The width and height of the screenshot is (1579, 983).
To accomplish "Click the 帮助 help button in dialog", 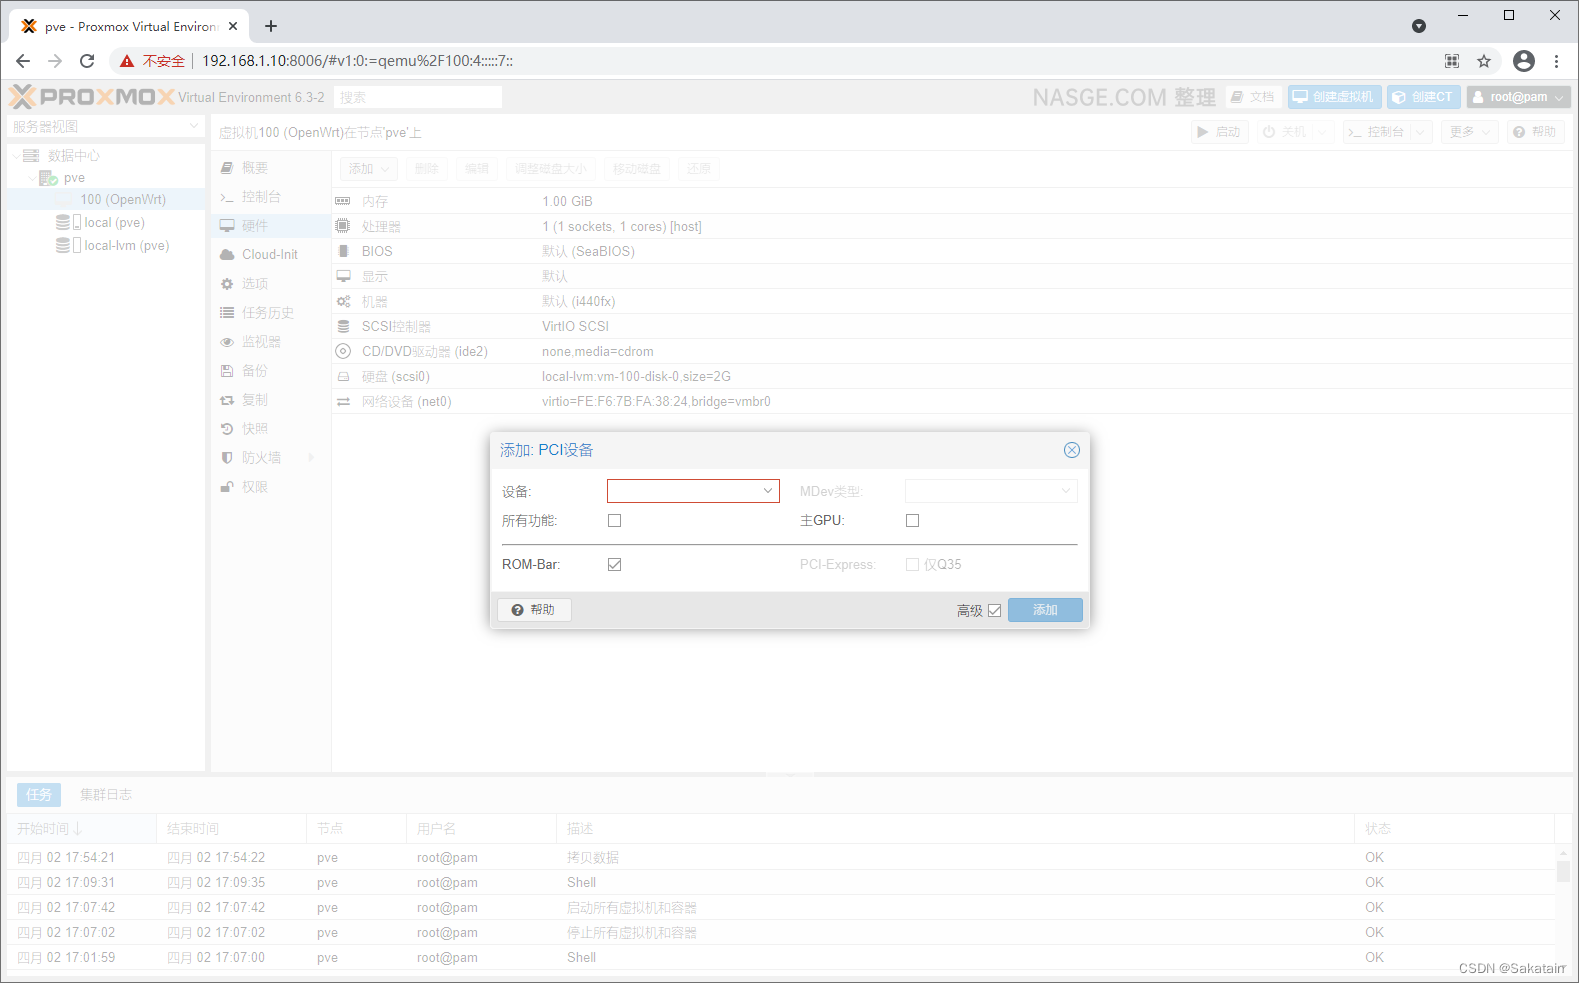I will pyautogui.click(x=534, y=610).
